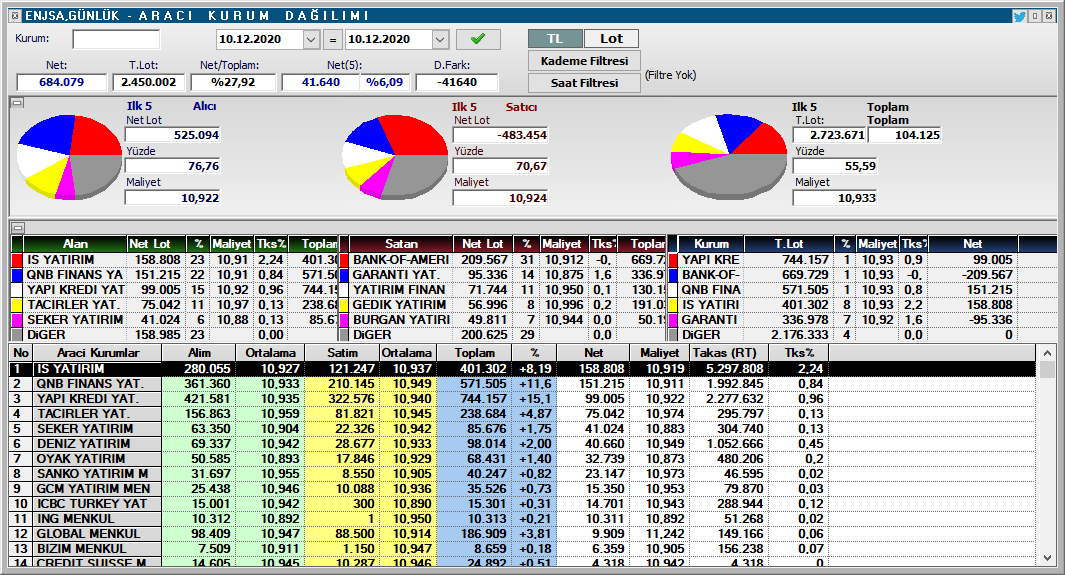Screen dimensions: 1065x575
Task: Select the DENIZ YATIRIM row
Action: pos(522,443)
